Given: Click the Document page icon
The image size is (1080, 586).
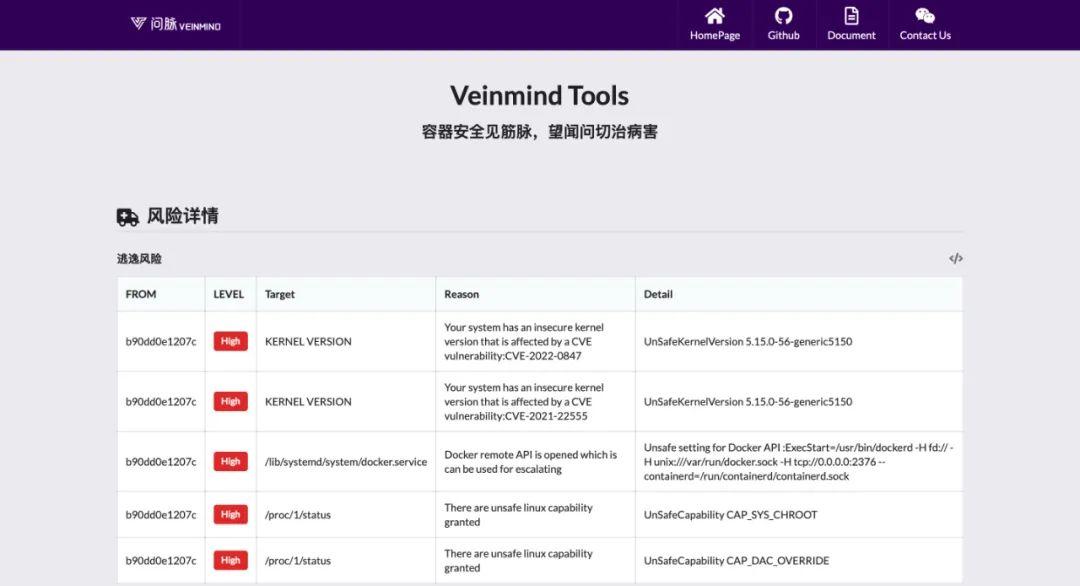Looking at the screenshot, I should (851, 16).
